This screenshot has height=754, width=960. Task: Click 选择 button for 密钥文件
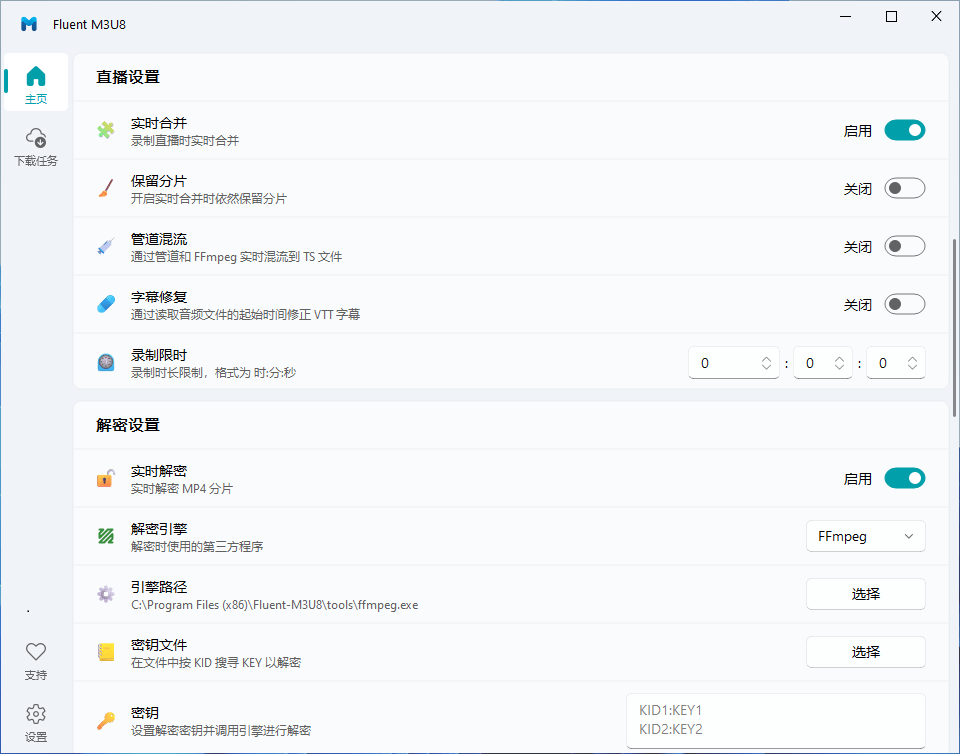coord(865,652)
